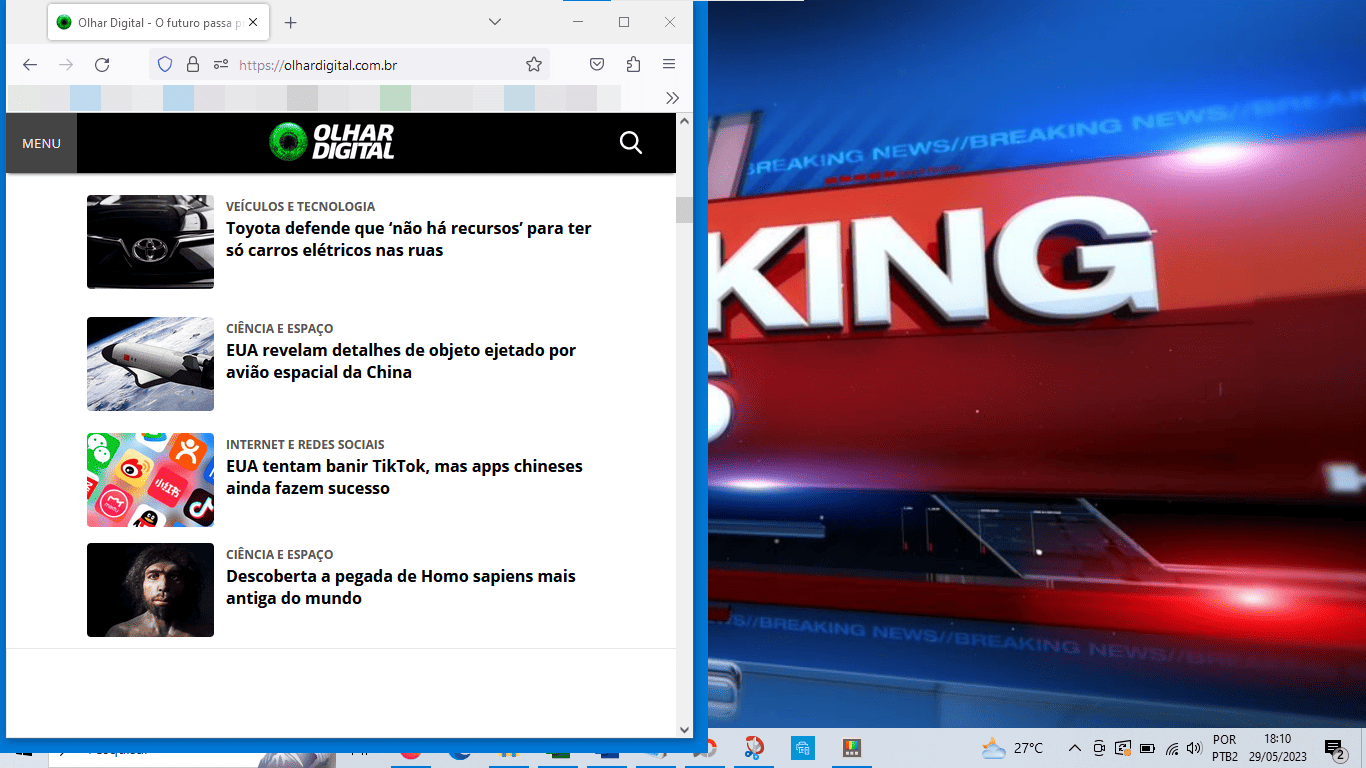The image size is (1366, 768).
Task: Open the weather widget showing 27°C
Action: coord(1012,748)
